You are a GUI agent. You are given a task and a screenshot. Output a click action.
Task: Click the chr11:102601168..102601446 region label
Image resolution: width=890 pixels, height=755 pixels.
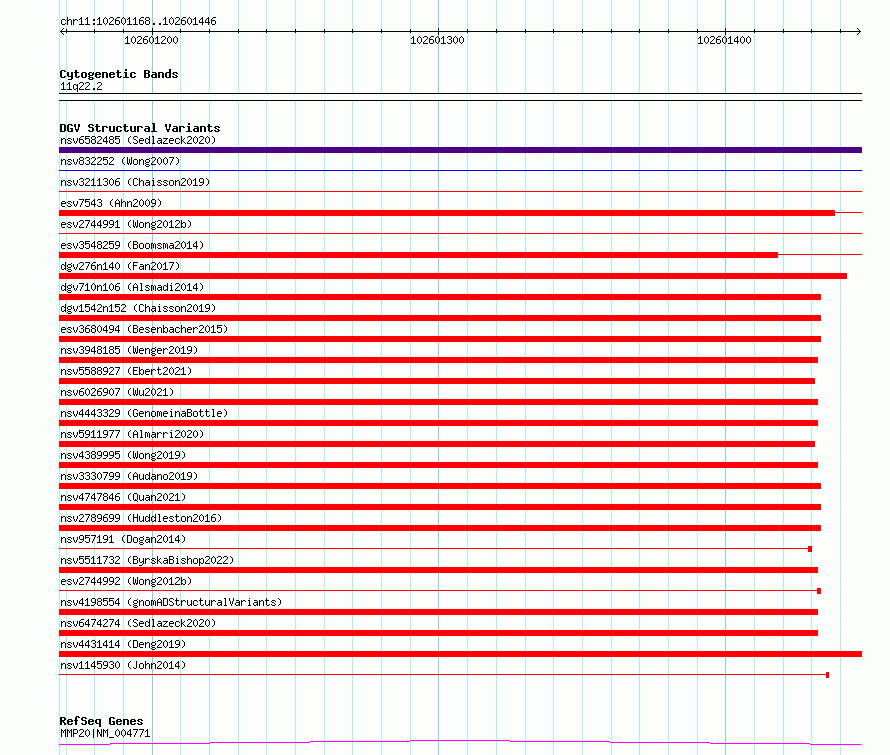138,21
